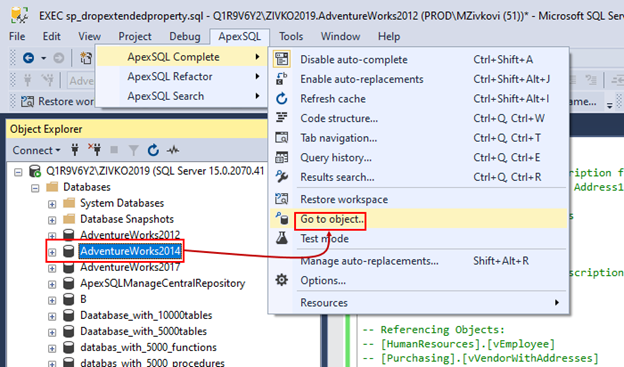
Task: Choose Go to object... from the menu
Action: [418, 219]
